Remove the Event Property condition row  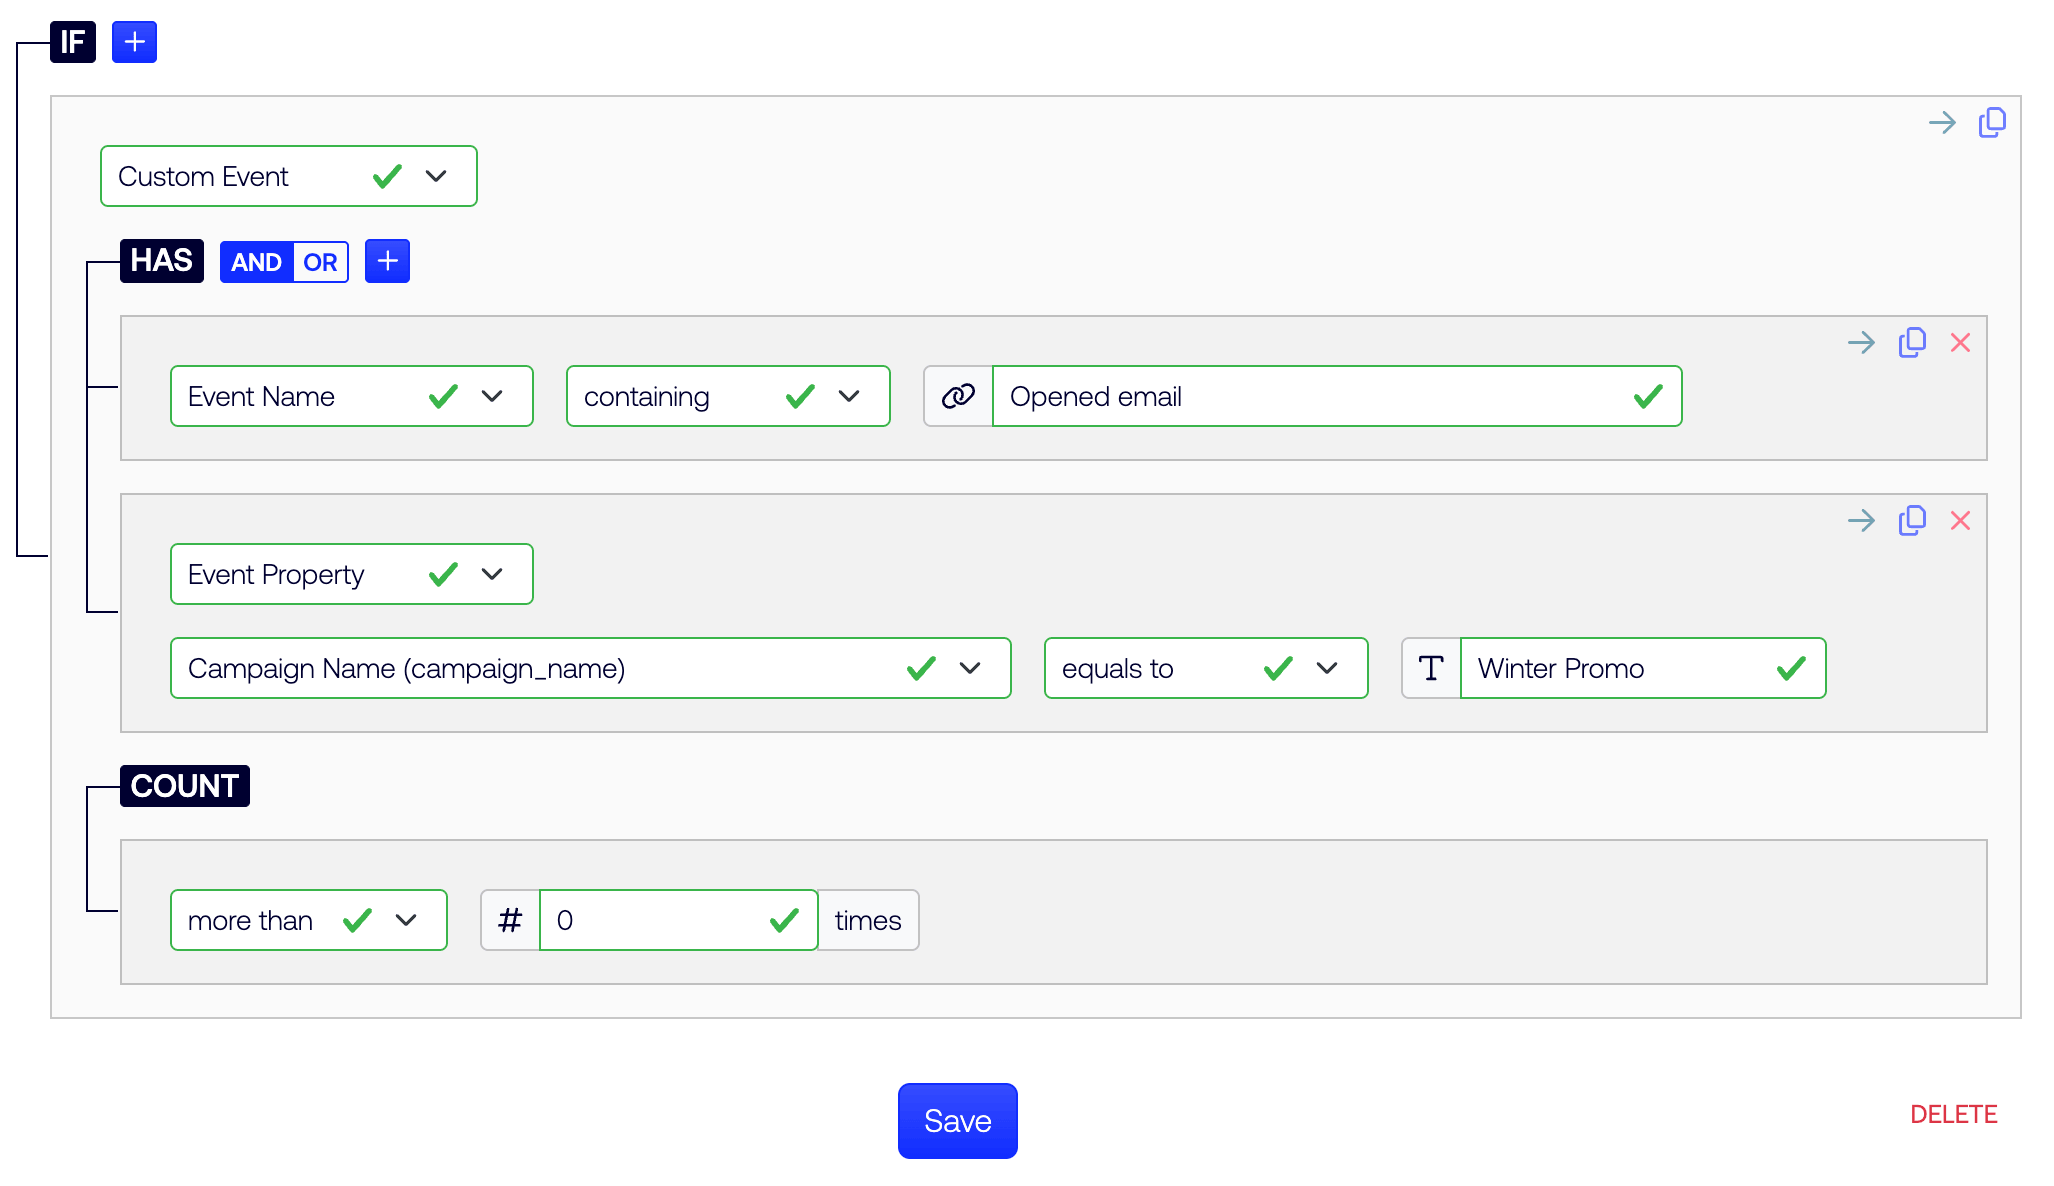(1960, 521)
